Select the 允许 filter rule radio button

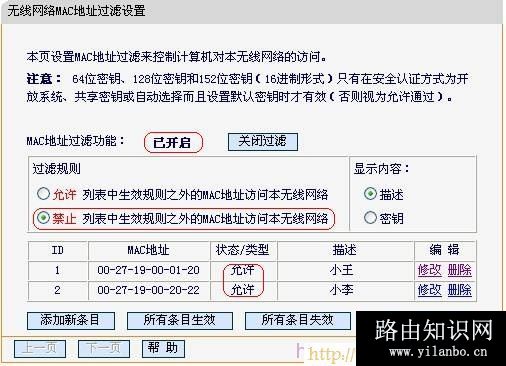tap(43, 194)
